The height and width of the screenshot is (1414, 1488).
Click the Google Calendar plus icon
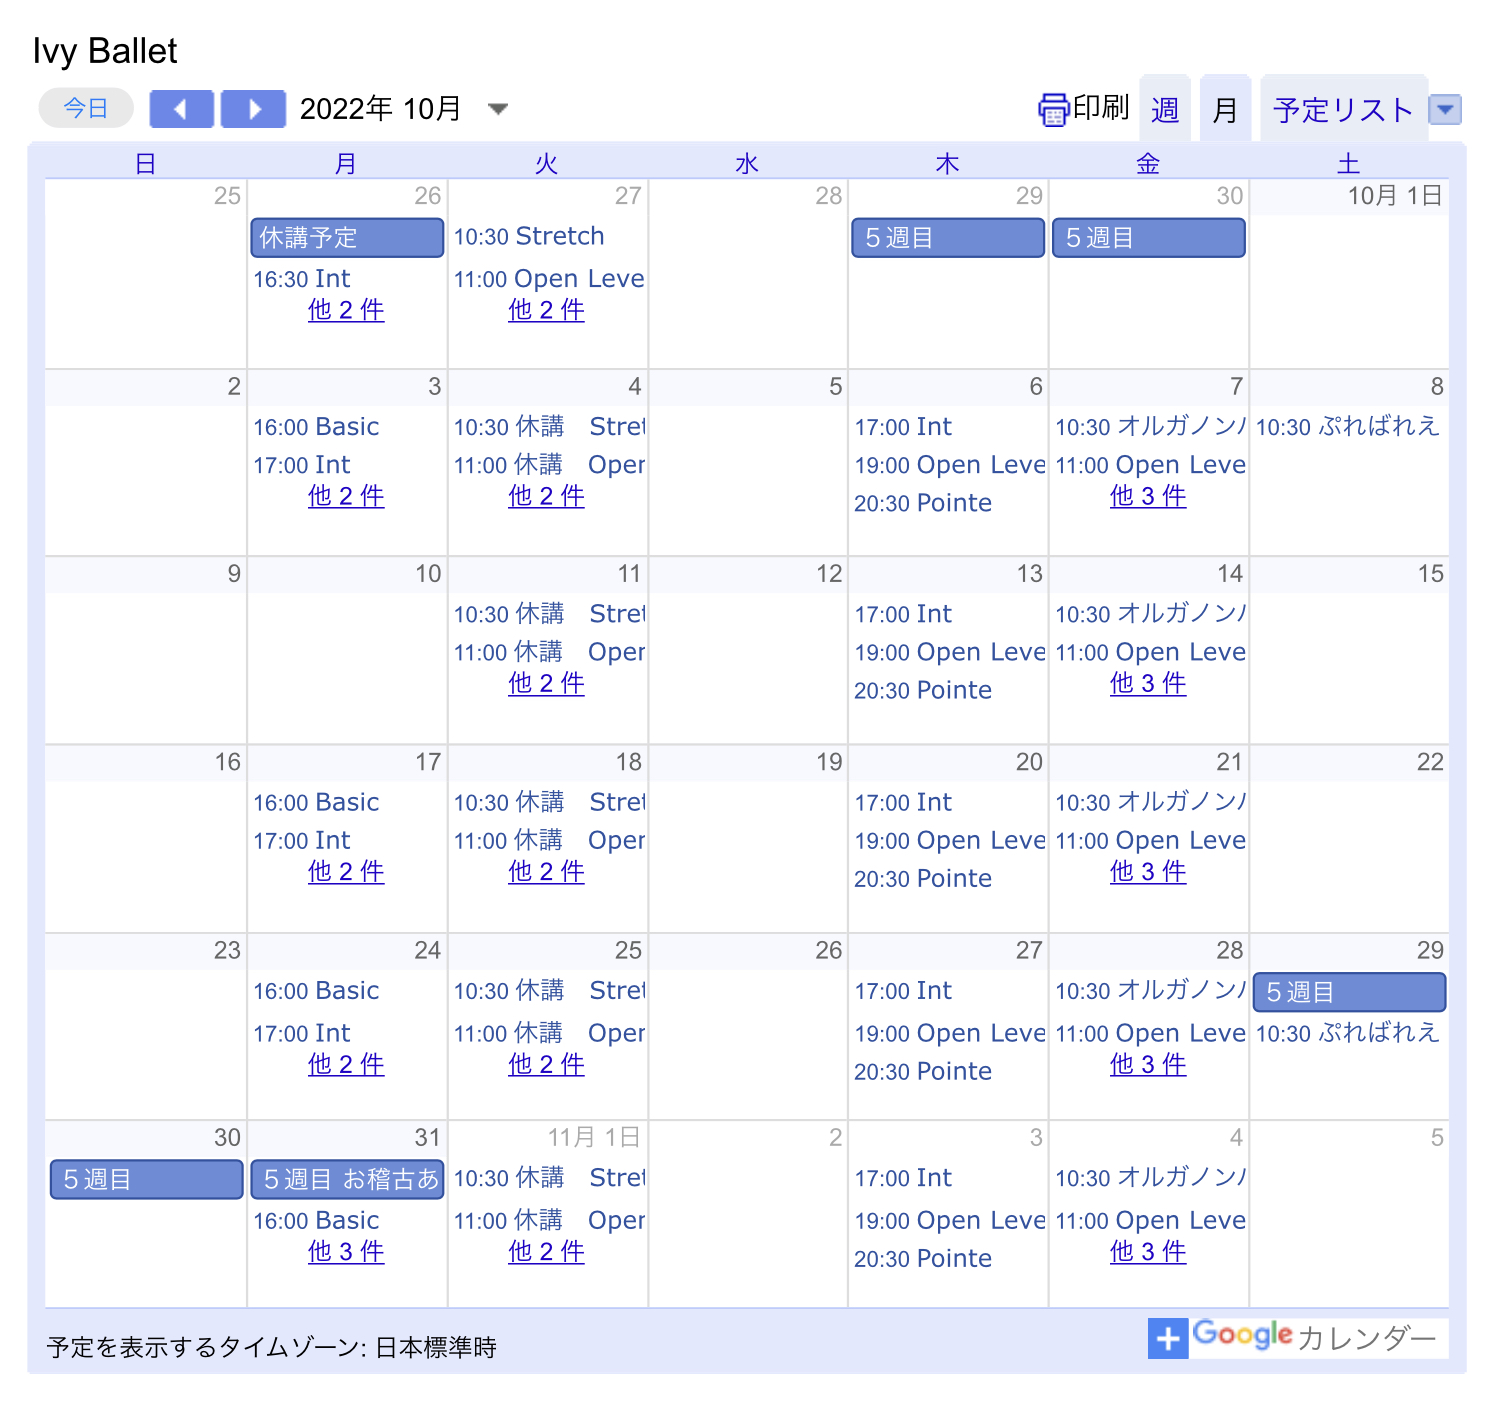tap(1167, 1338)
